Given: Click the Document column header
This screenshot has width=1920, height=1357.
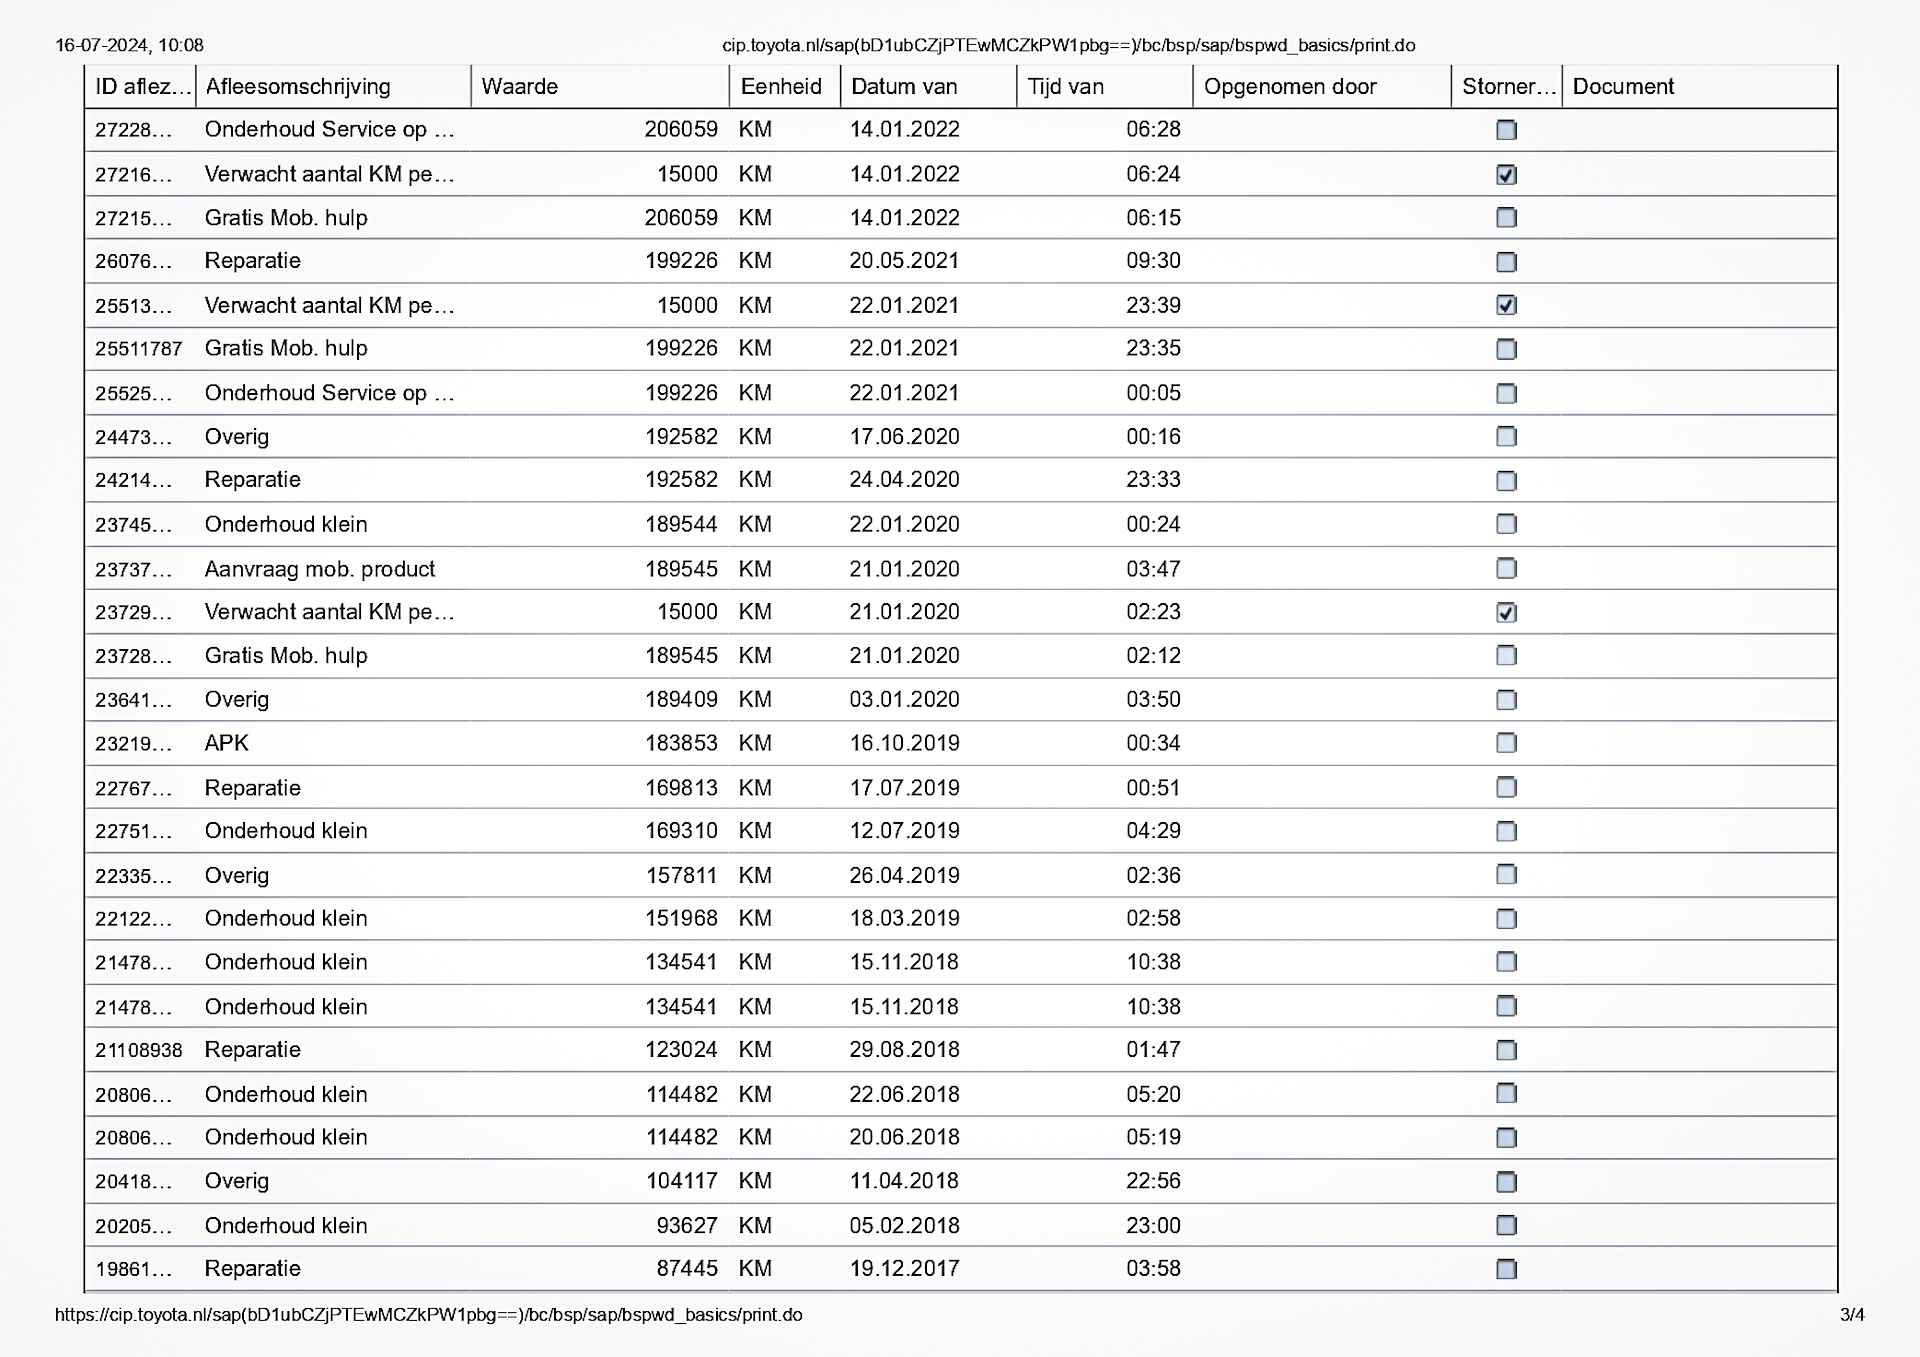Looking at the screenshot, I should point(1700,87).
